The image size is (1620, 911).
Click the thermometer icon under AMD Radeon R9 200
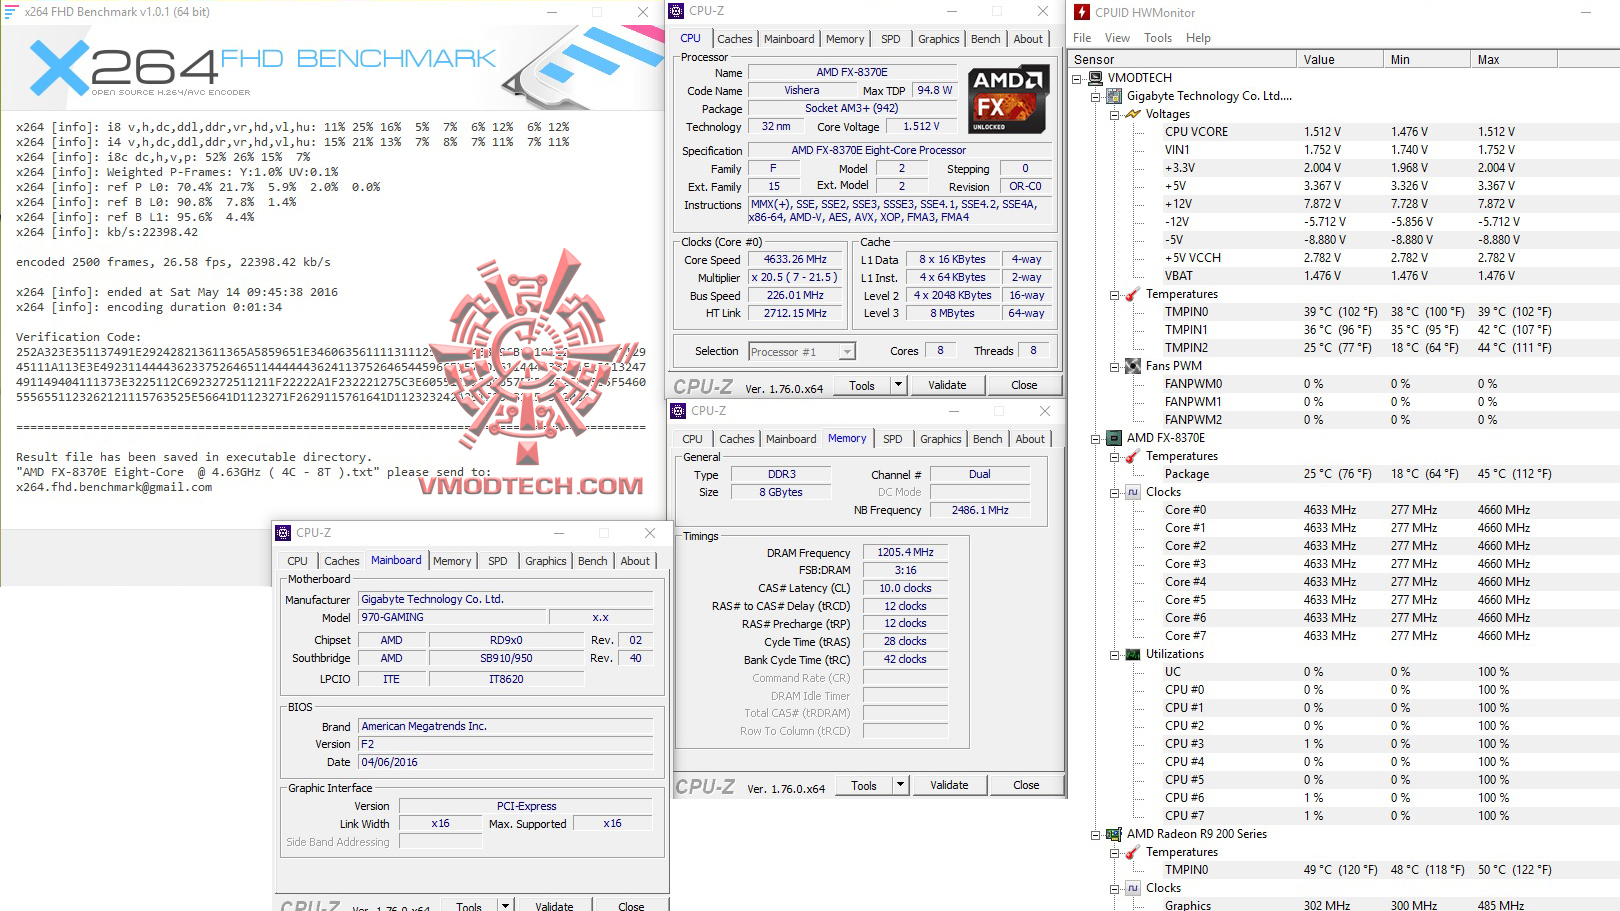point(1133,852)
